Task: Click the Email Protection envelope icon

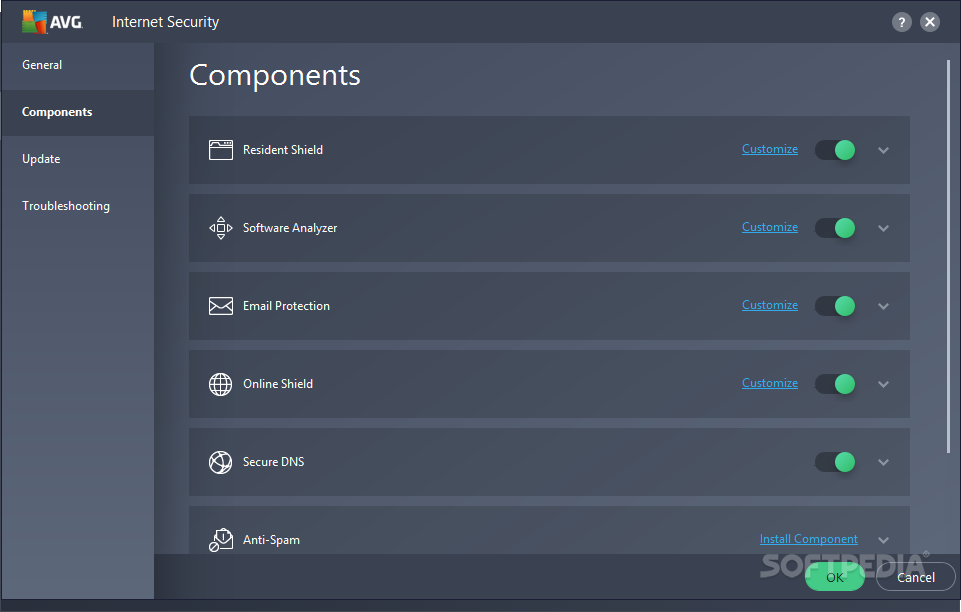Action: (221, 306)
